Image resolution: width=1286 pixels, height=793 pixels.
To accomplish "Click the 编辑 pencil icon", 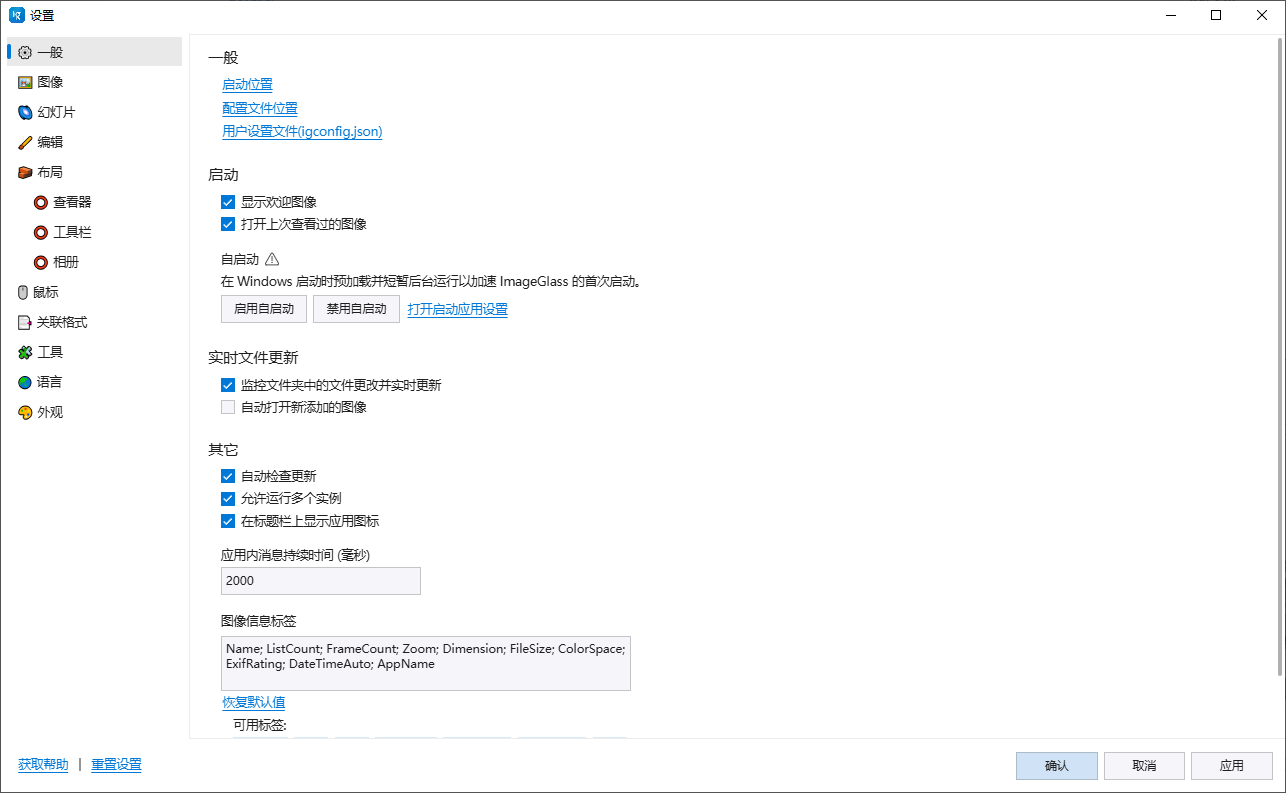I will point(25,142).
